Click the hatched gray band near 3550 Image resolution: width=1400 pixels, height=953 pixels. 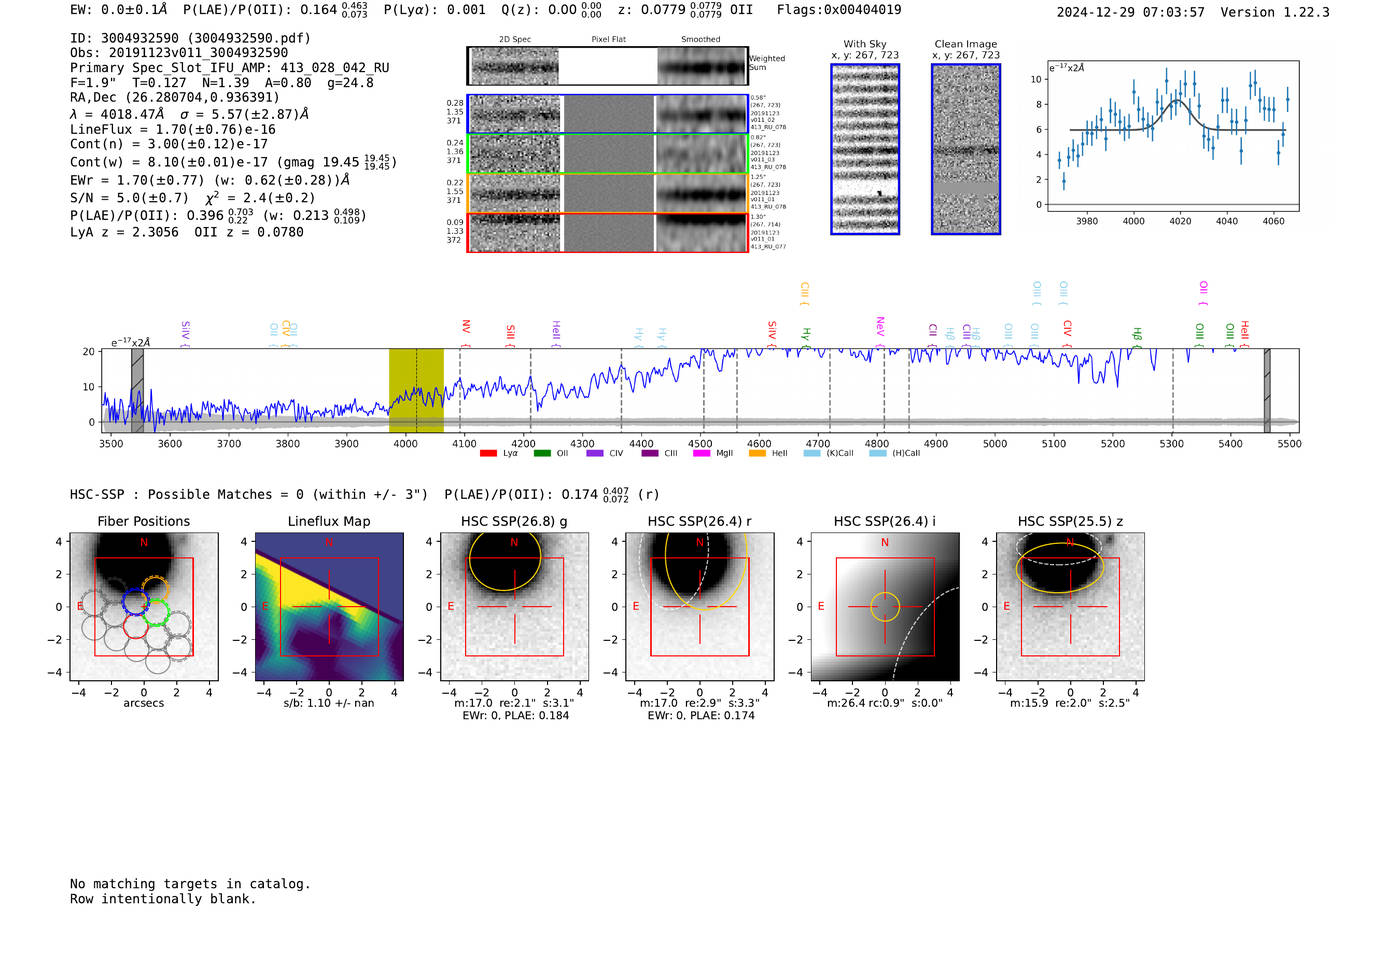(x=138, y=390)
